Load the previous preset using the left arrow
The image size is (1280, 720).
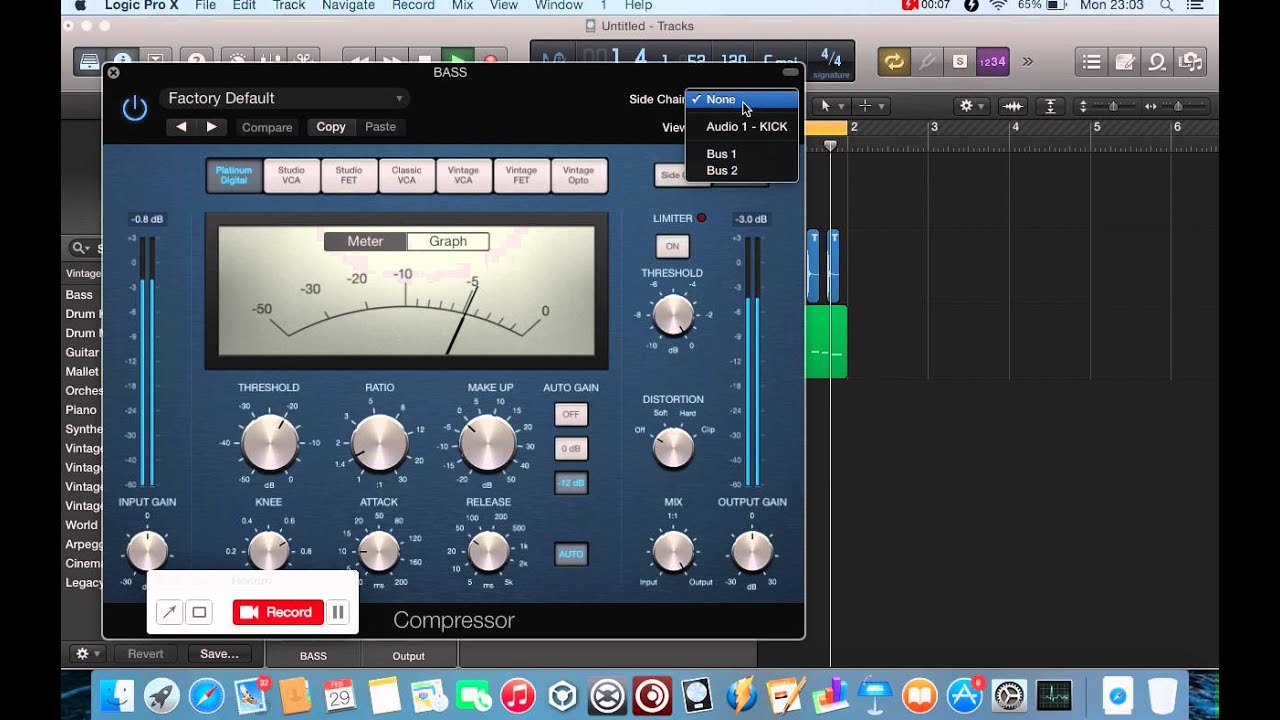pyautogui.click(x=181, y=127)
